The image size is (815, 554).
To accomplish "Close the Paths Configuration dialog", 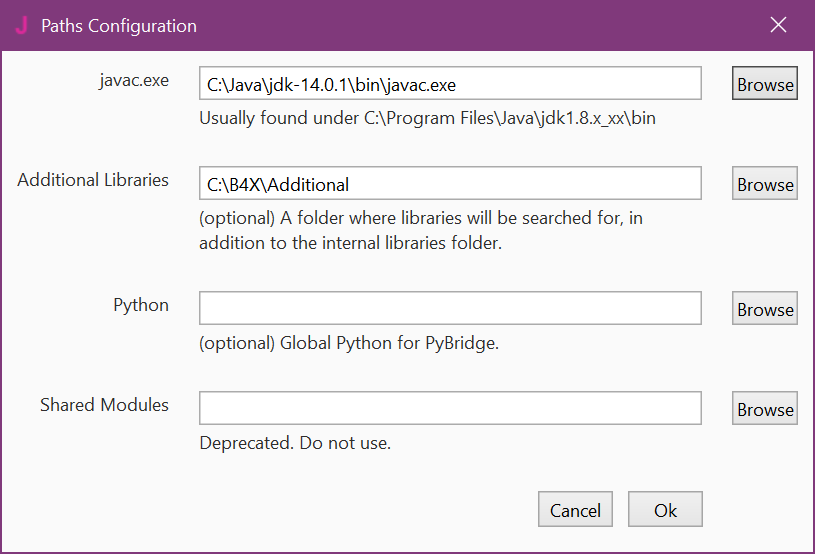I will pos(779,26).
